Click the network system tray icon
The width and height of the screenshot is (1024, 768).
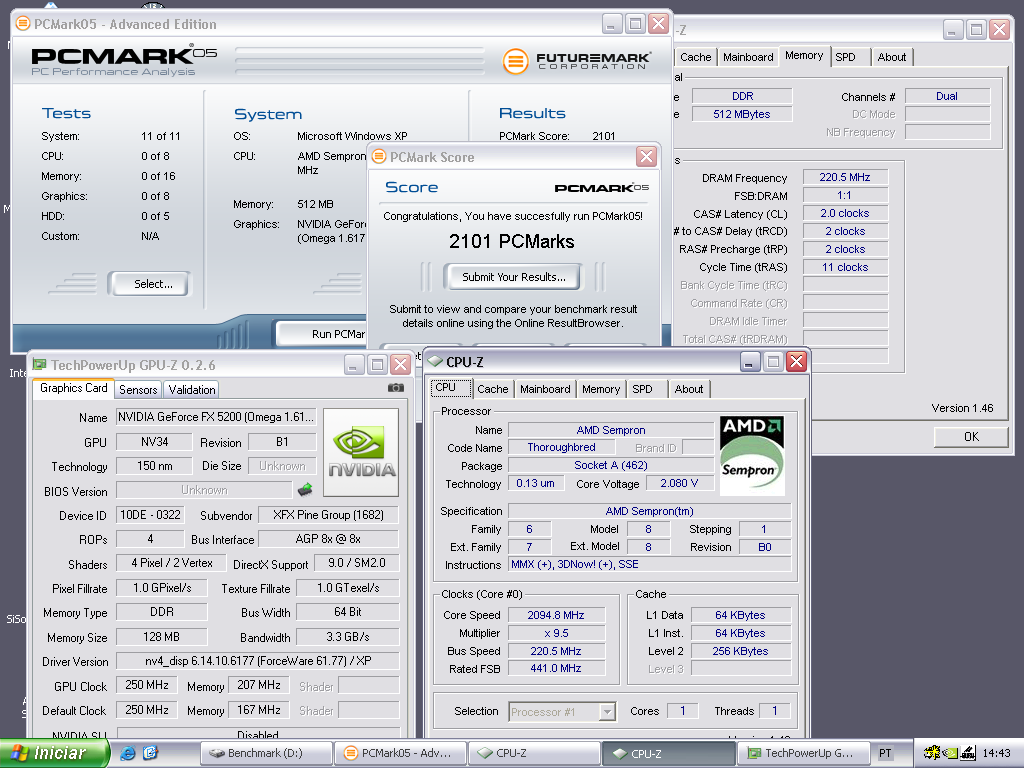[x=967, y=753]
